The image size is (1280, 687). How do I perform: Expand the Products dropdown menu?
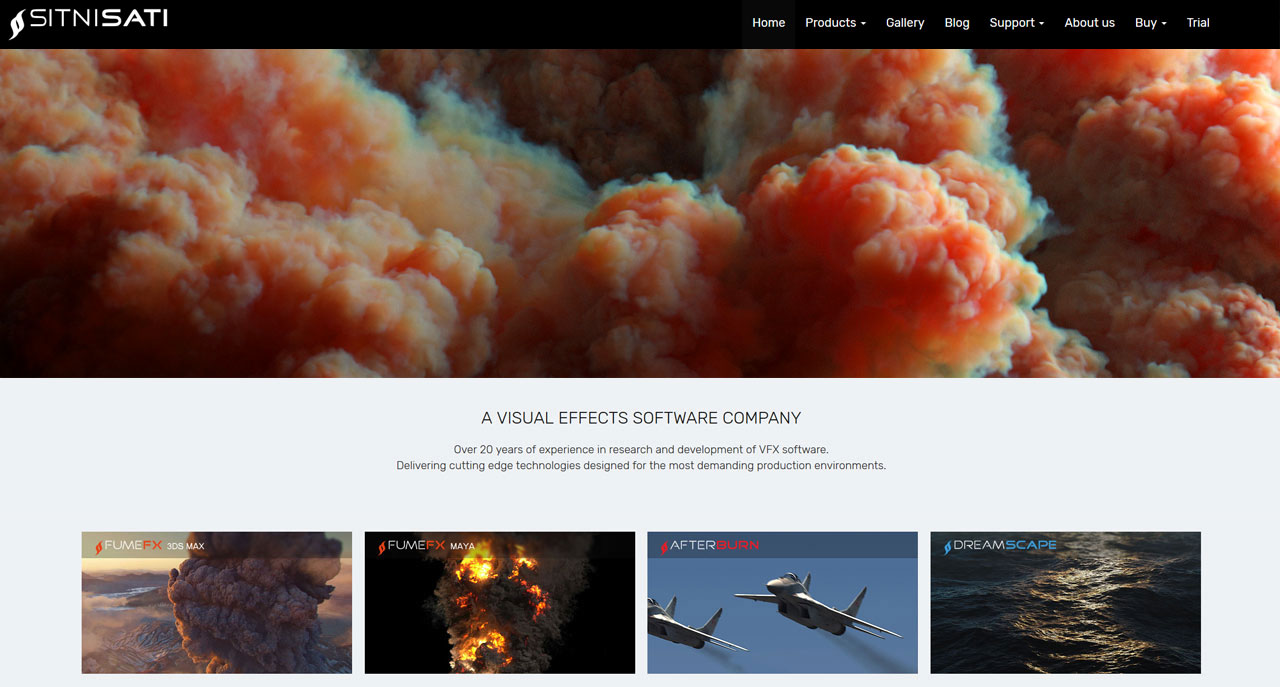pos(835,23)
